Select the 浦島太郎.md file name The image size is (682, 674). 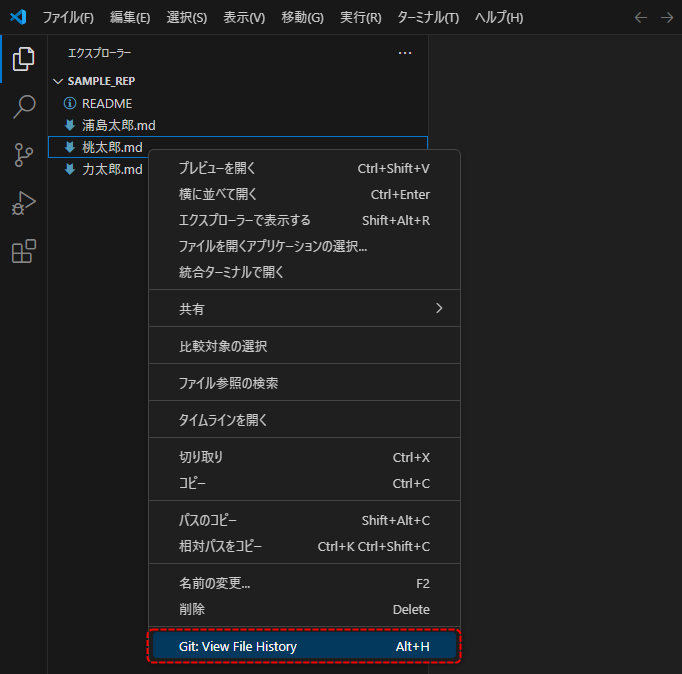click(119, 126)
